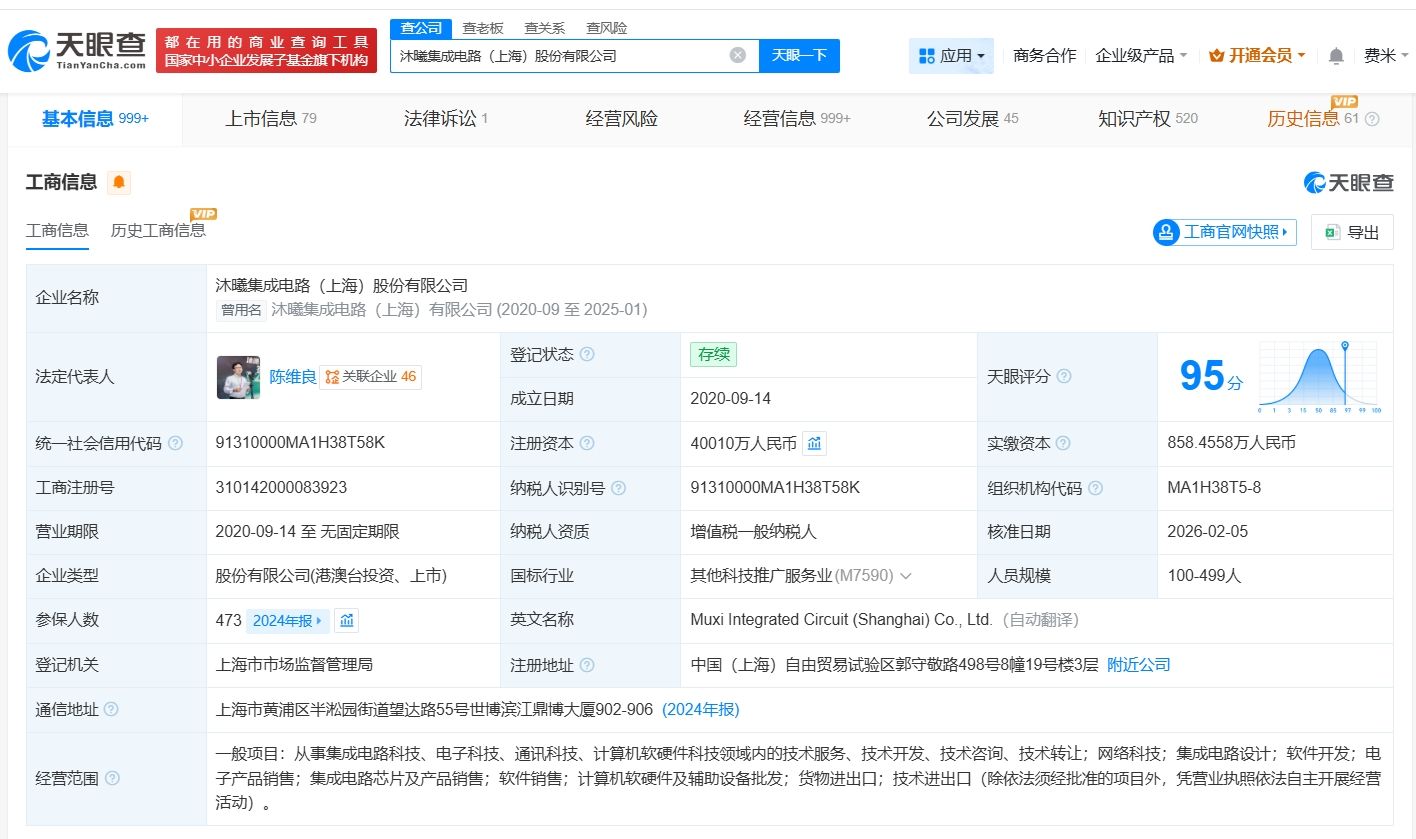Open chart icon next to 注册资本 value
This screenshot has width=1416, height=839.
coord(814,443)
